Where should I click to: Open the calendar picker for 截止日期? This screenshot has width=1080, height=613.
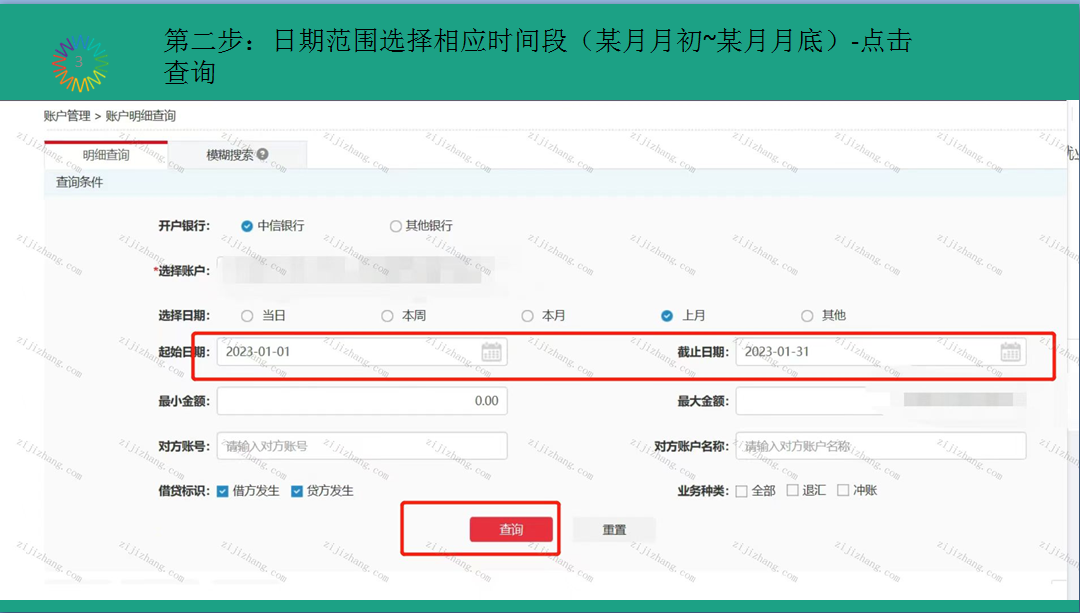(1010, 352)
